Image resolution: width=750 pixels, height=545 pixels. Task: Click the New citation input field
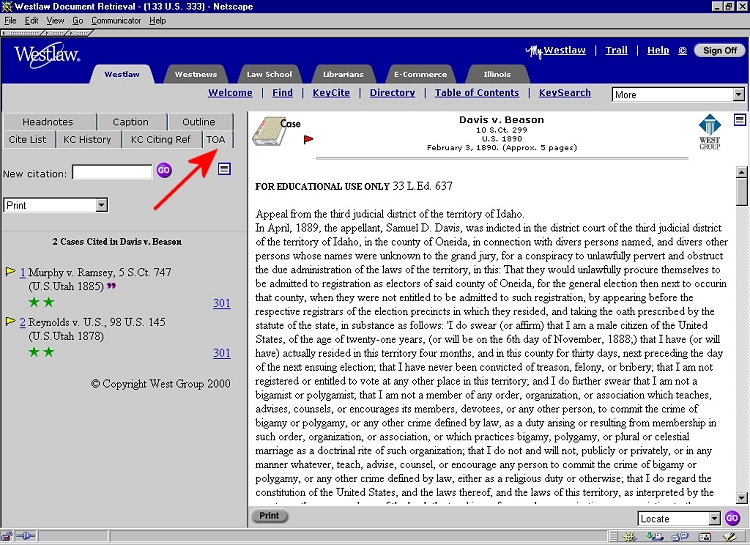click(112, 172)
